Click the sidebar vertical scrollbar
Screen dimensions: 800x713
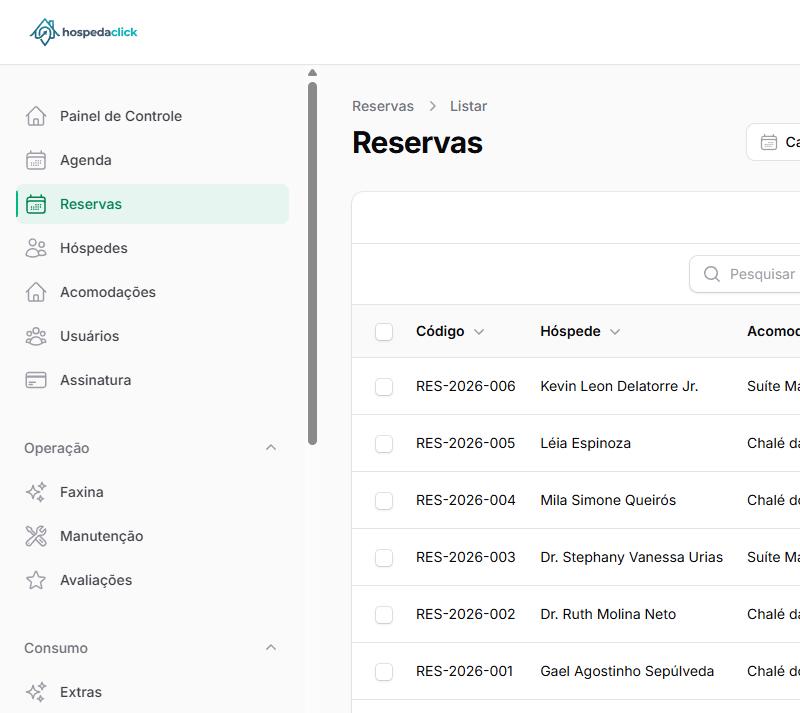(313, 263)
